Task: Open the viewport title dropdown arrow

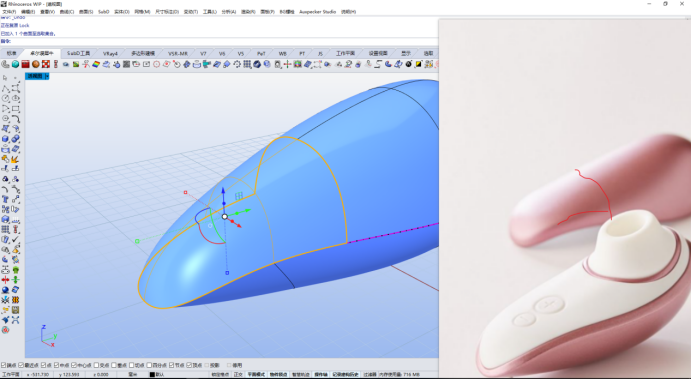Action: 47,76
